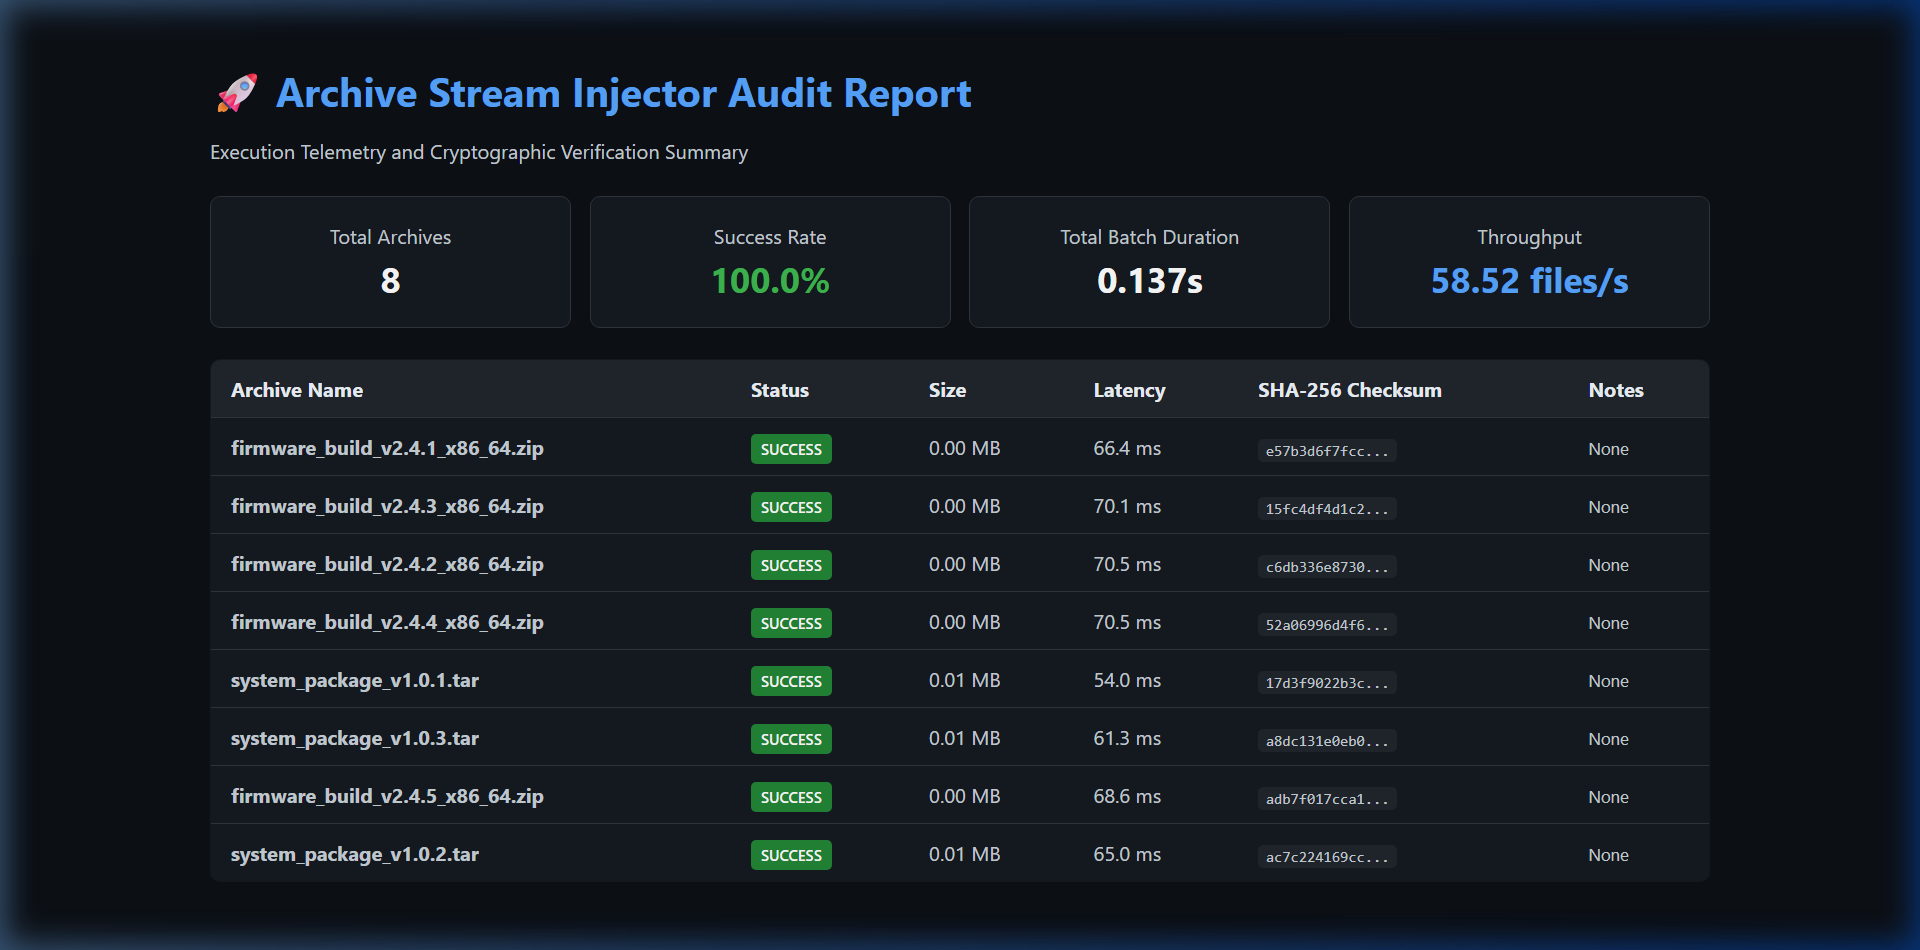Select firmware_build_v2.4.5_x86_64.zip archive name
The image size is (1920, 950).
[x=387, y=796]
